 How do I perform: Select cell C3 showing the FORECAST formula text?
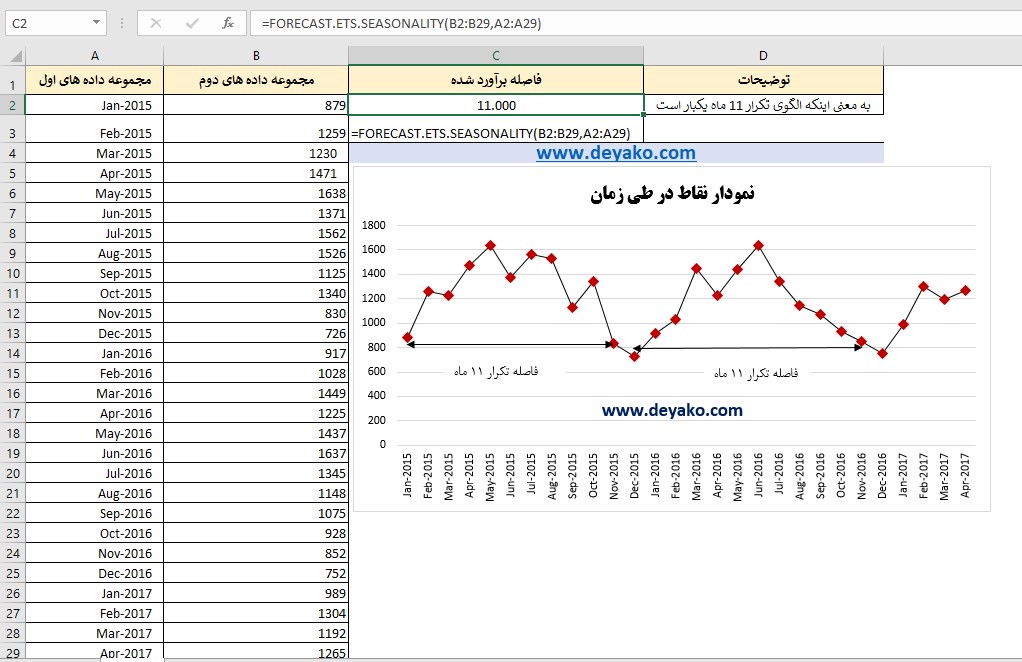click(496, 133)
